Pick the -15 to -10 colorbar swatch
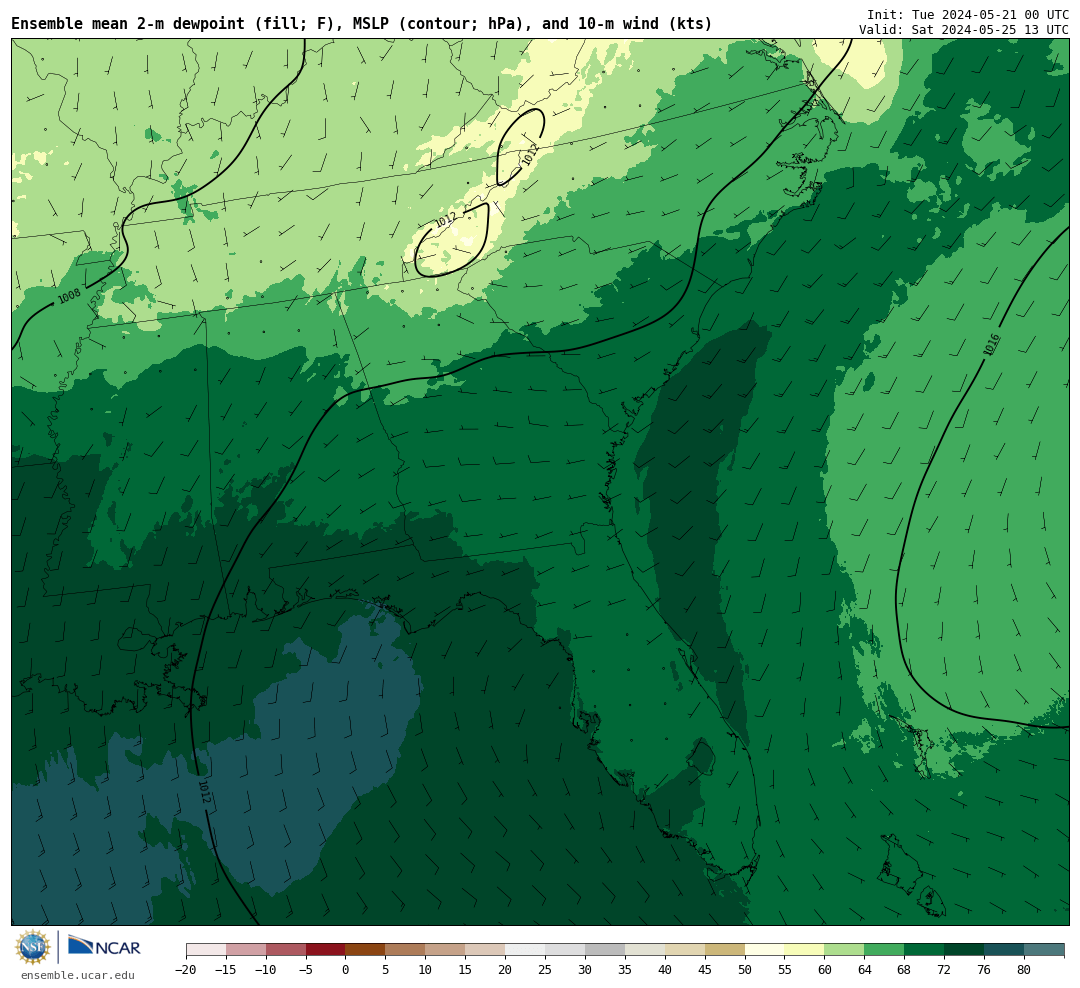 tap(246, 950)
